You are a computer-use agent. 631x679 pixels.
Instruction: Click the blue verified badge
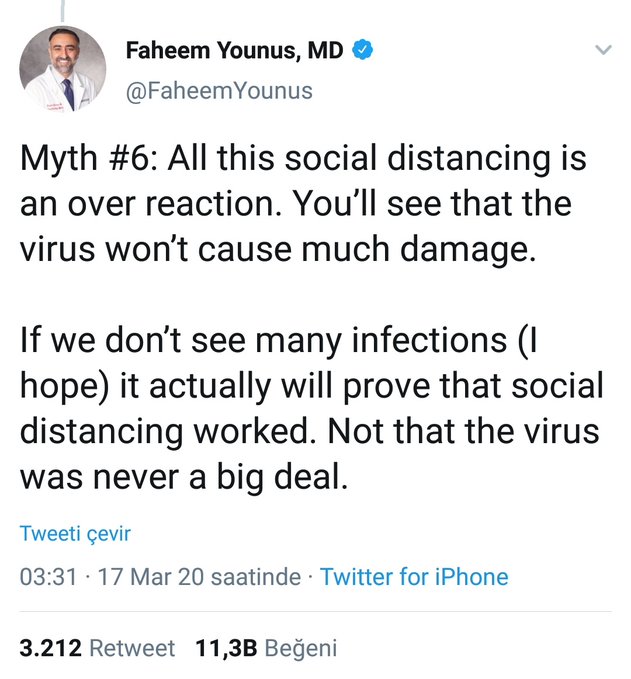click(x=362, y=51)
